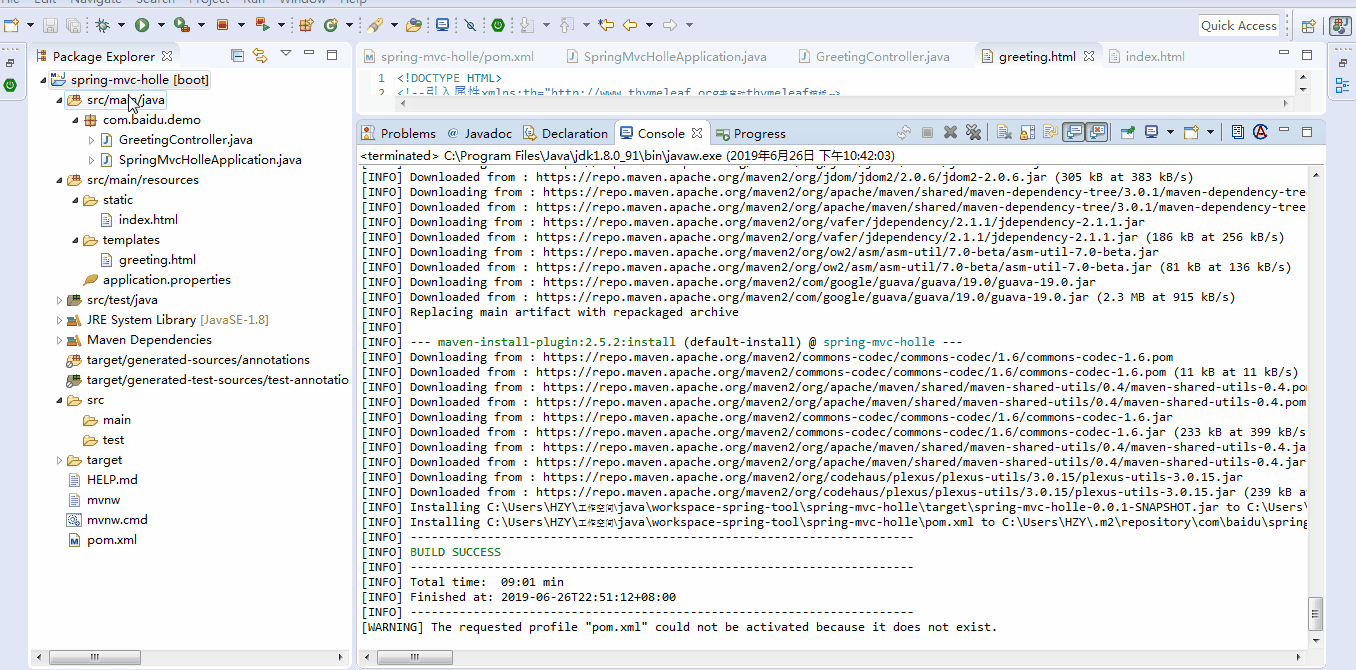
Task: Click the Debug bug icon in toolbar
Action: pyautogui.click(x=103, y=25)
